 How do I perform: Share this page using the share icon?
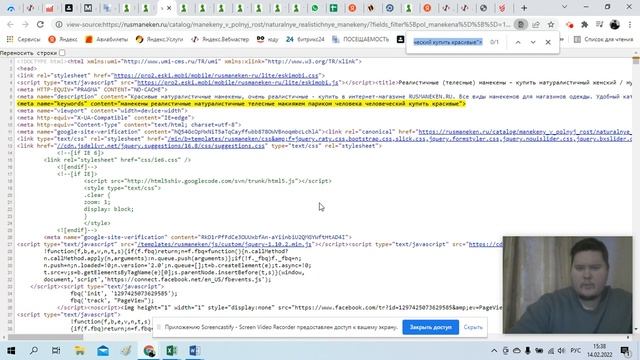tap(536, 24)
